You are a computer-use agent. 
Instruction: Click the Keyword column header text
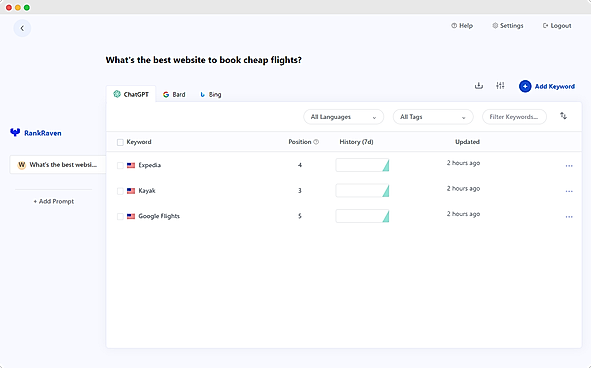coord(139,142)
